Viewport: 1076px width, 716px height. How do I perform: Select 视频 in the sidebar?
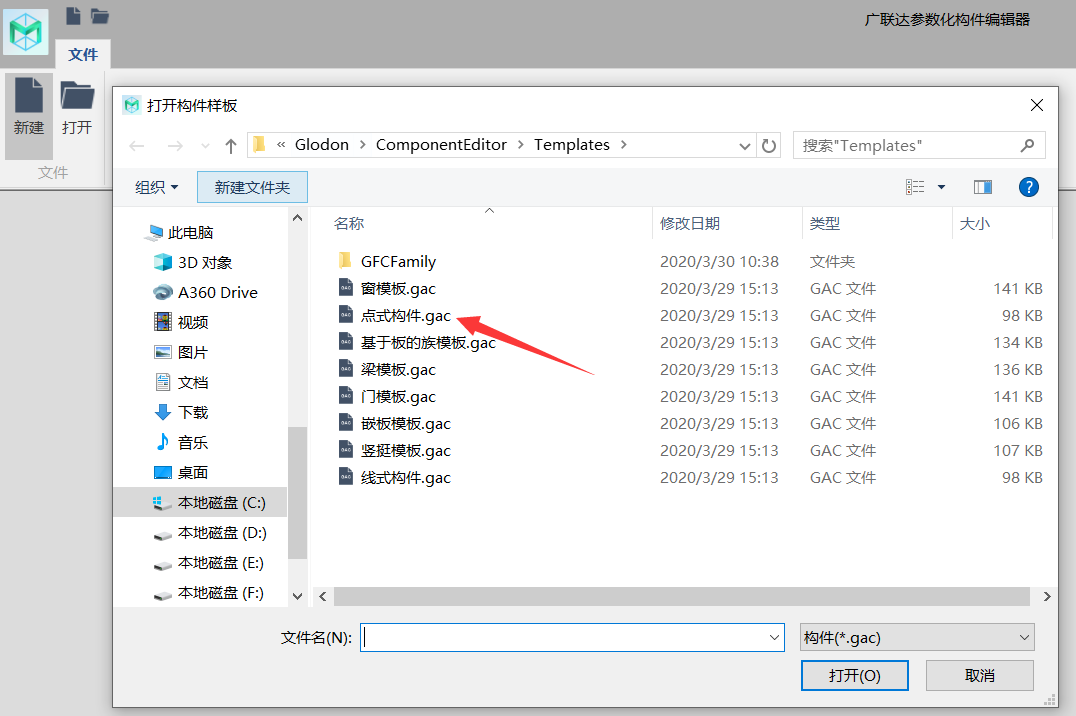click(181, 322)
